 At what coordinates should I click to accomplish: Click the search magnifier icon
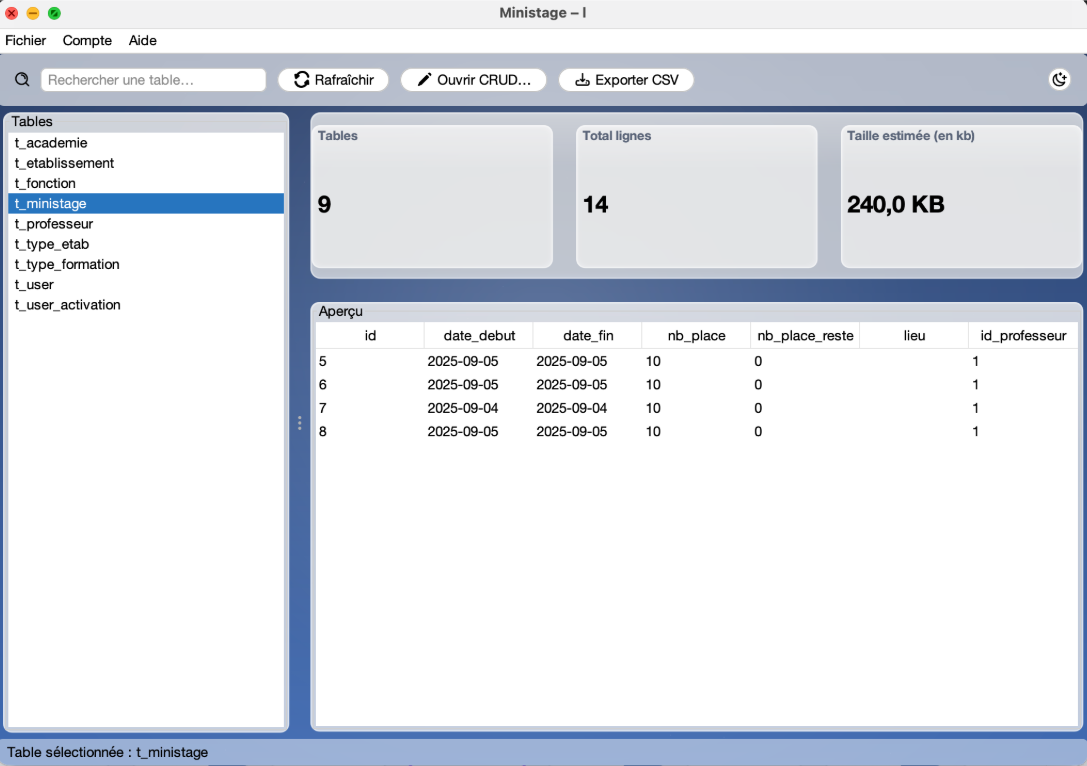coord(22,80)
